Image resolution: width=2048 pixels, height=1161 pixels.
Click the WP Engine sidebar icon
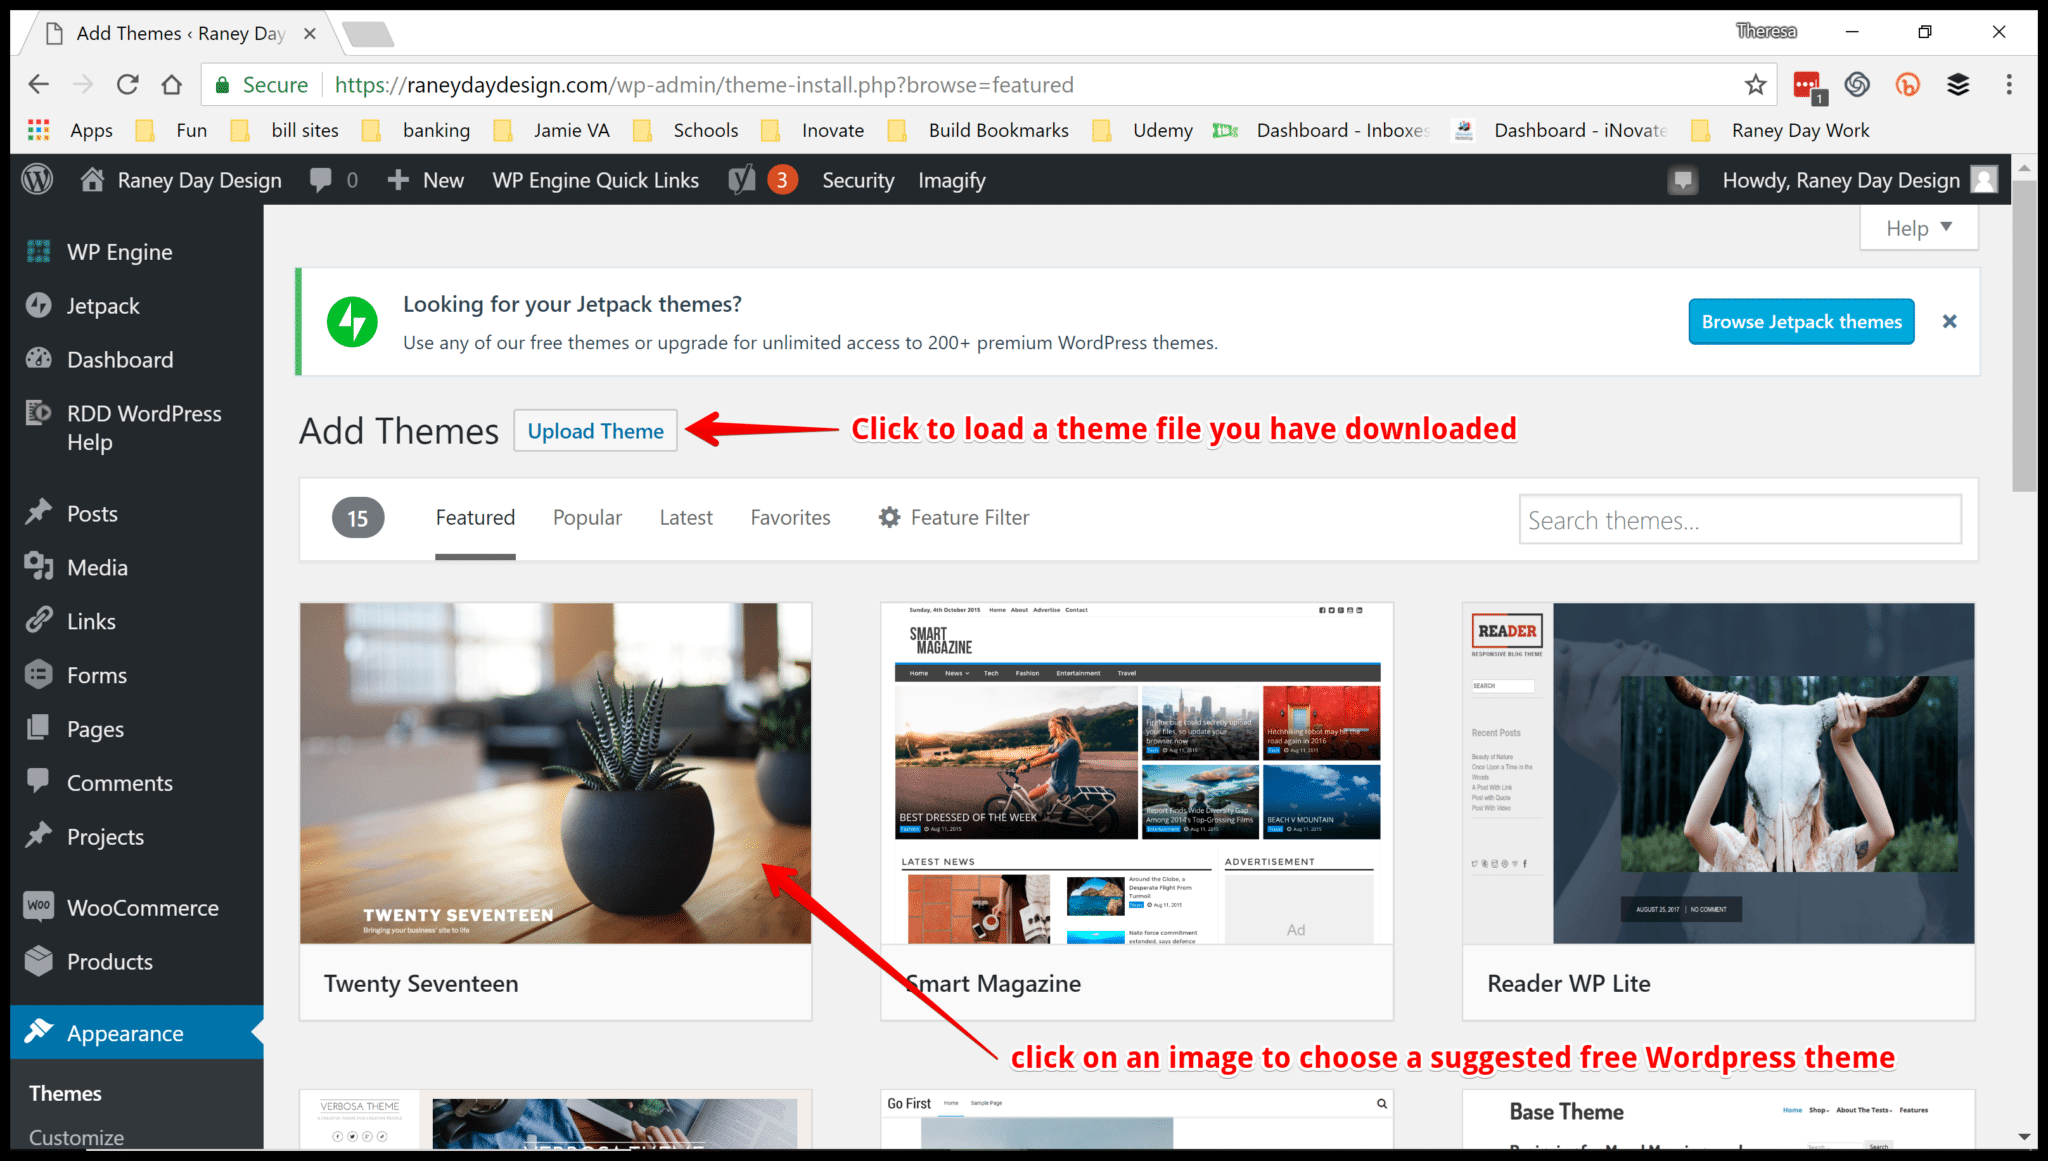[x=39, y=252]
